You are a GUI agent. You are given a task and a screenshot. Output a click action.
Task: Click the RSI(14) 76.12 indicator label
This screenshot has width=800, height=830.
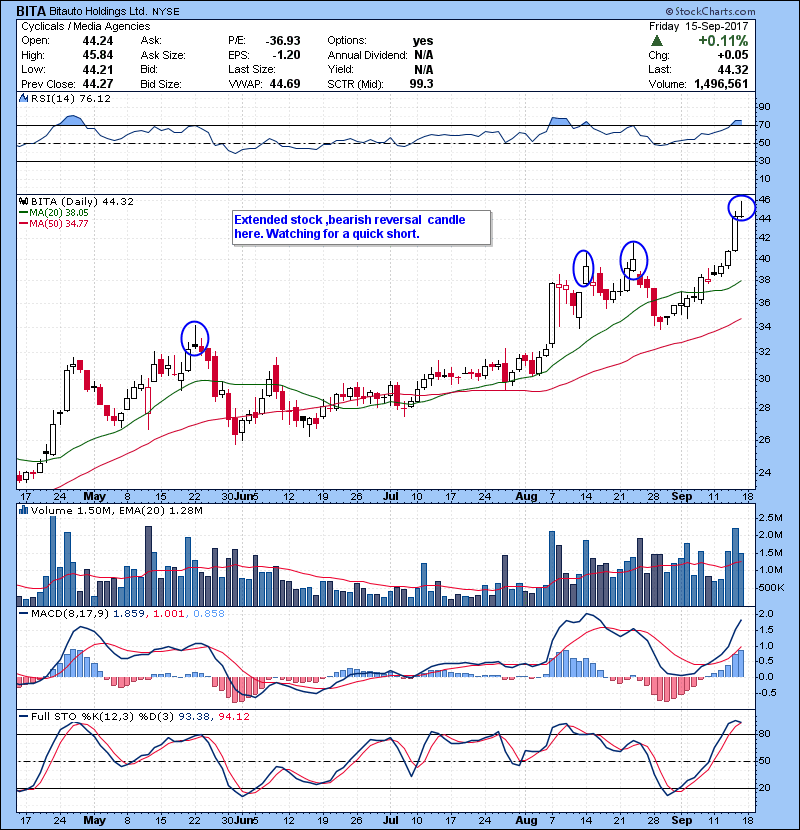[70, 98]
